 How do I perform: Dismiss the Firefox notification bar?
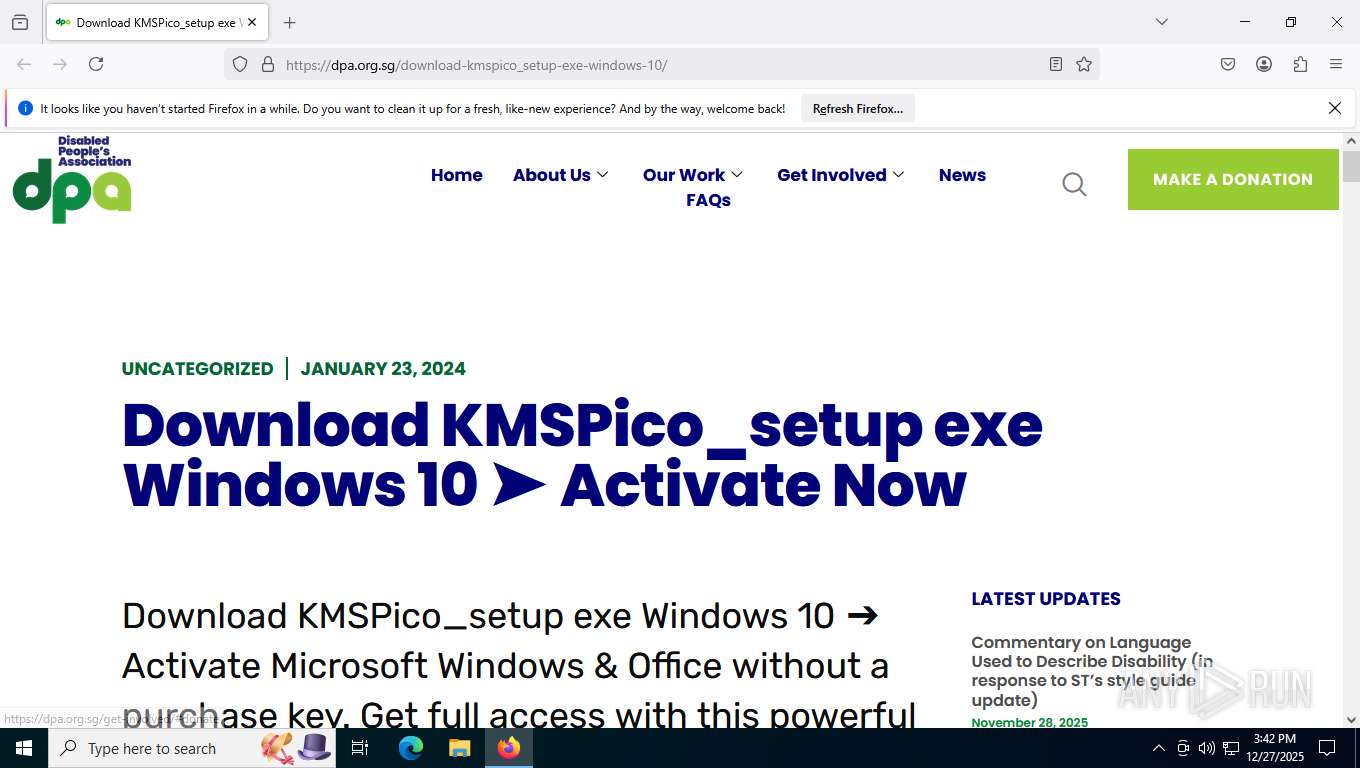[1335, 108]
